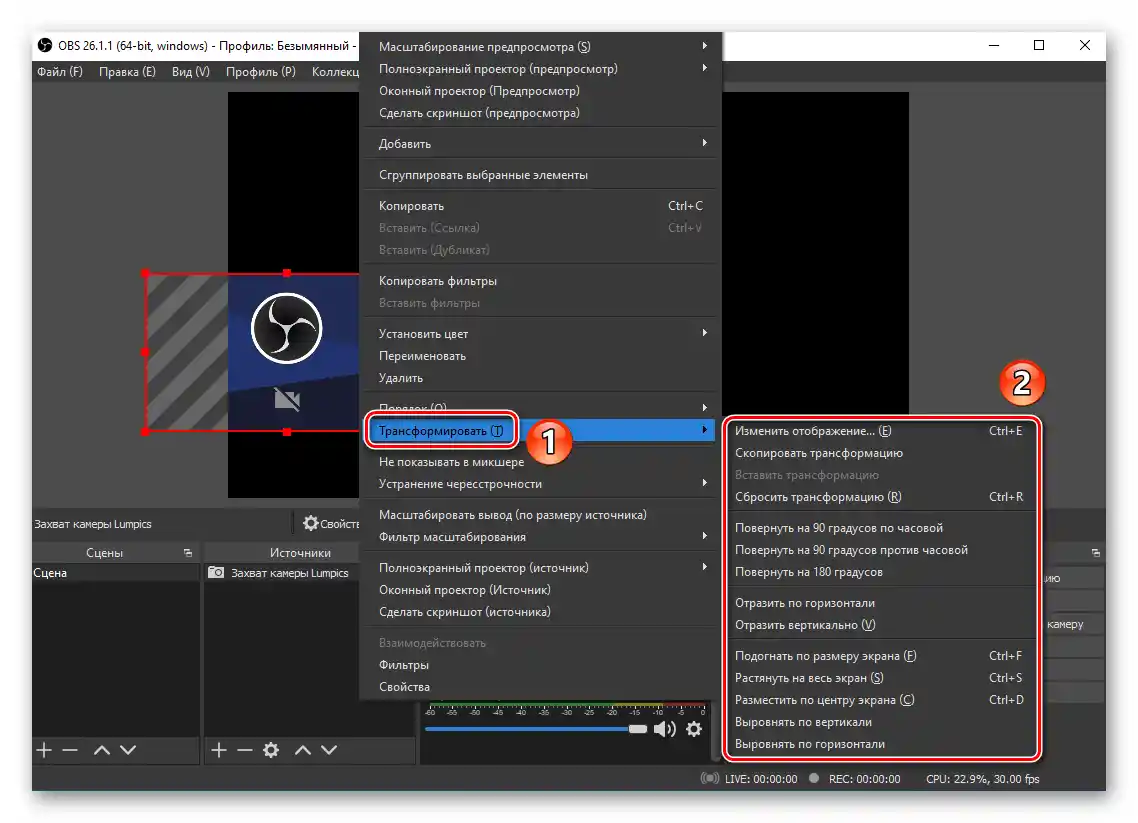Select Повернуть на 90 градусов против часовой

point(881,550)
